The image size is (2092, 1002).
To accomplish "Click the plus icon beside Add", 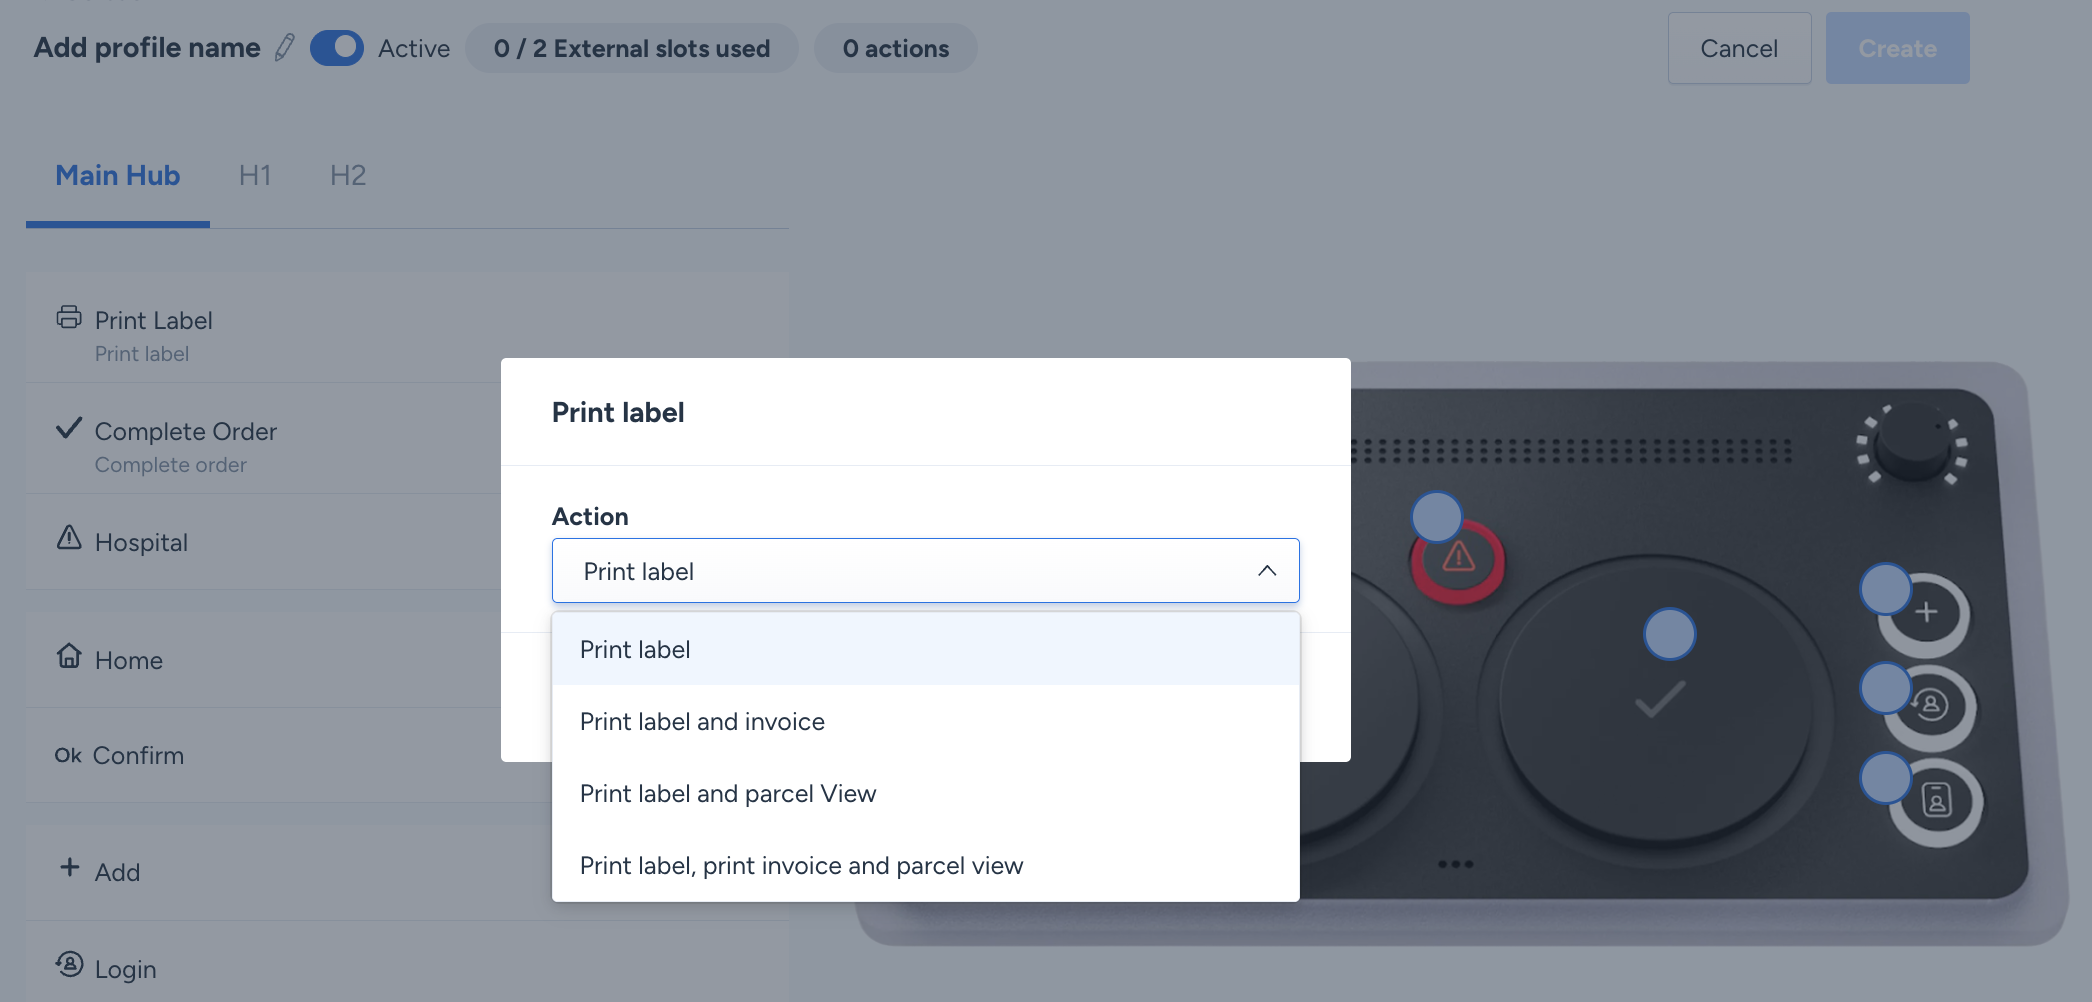I will coord(69,867).
